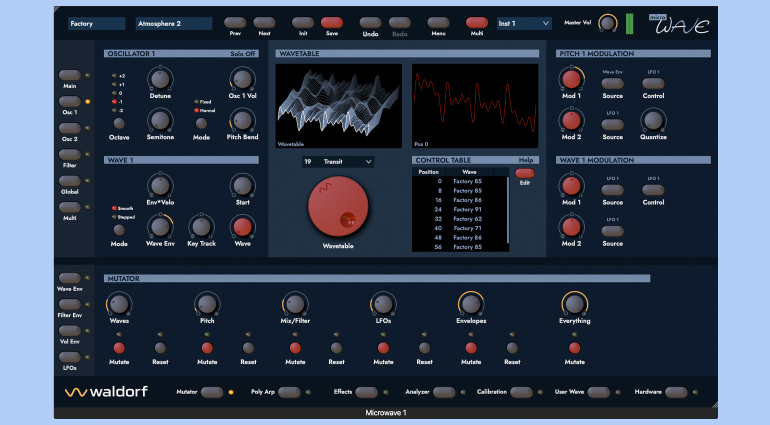Click the Quantize knob
770x425 pixels.
coord(653,120)
